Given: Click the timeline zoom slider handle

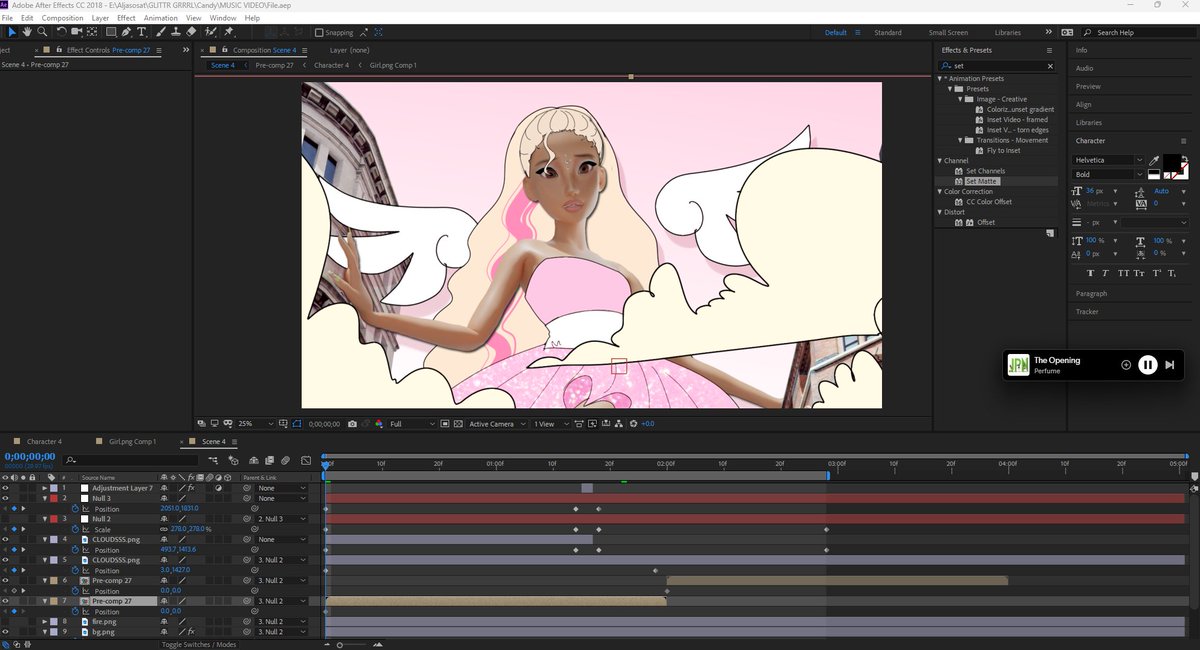Looking at the screenshot, I should (339, 644).
